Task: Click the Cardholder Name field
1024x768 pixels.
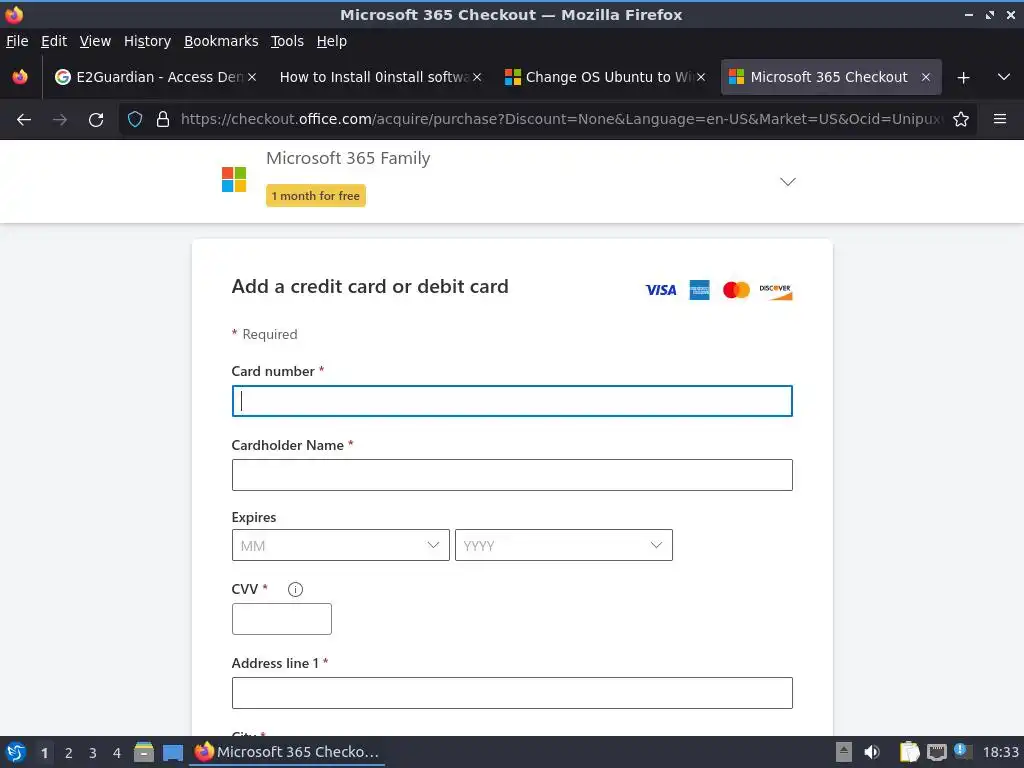Action: click(x=512, y=475)
